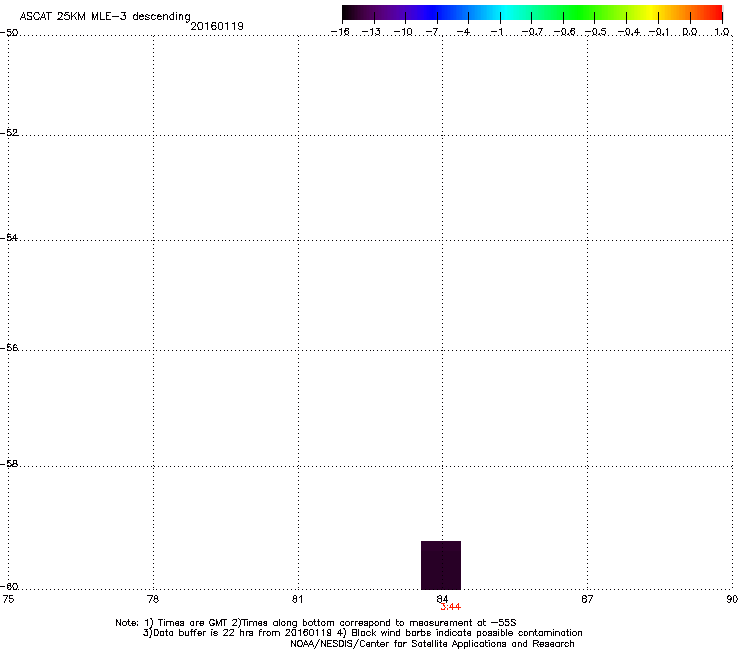Click the -4 color bar label
740x650 pixels.
click(463, 32)
